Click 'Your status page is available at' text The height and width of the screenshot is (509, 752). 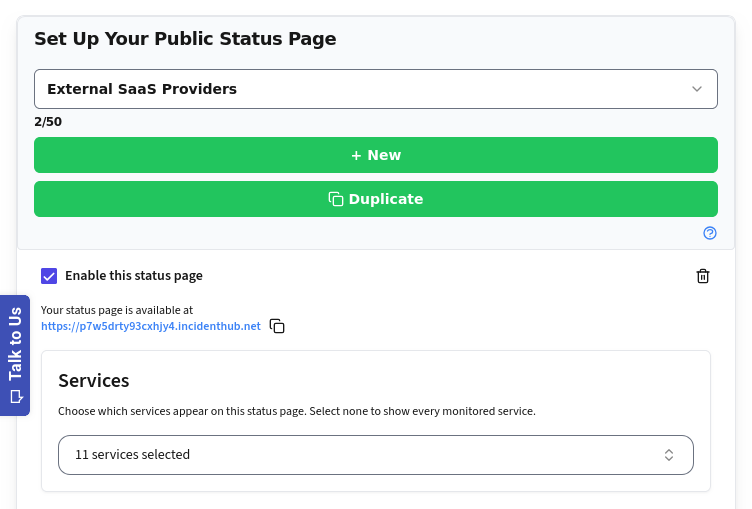117,310
